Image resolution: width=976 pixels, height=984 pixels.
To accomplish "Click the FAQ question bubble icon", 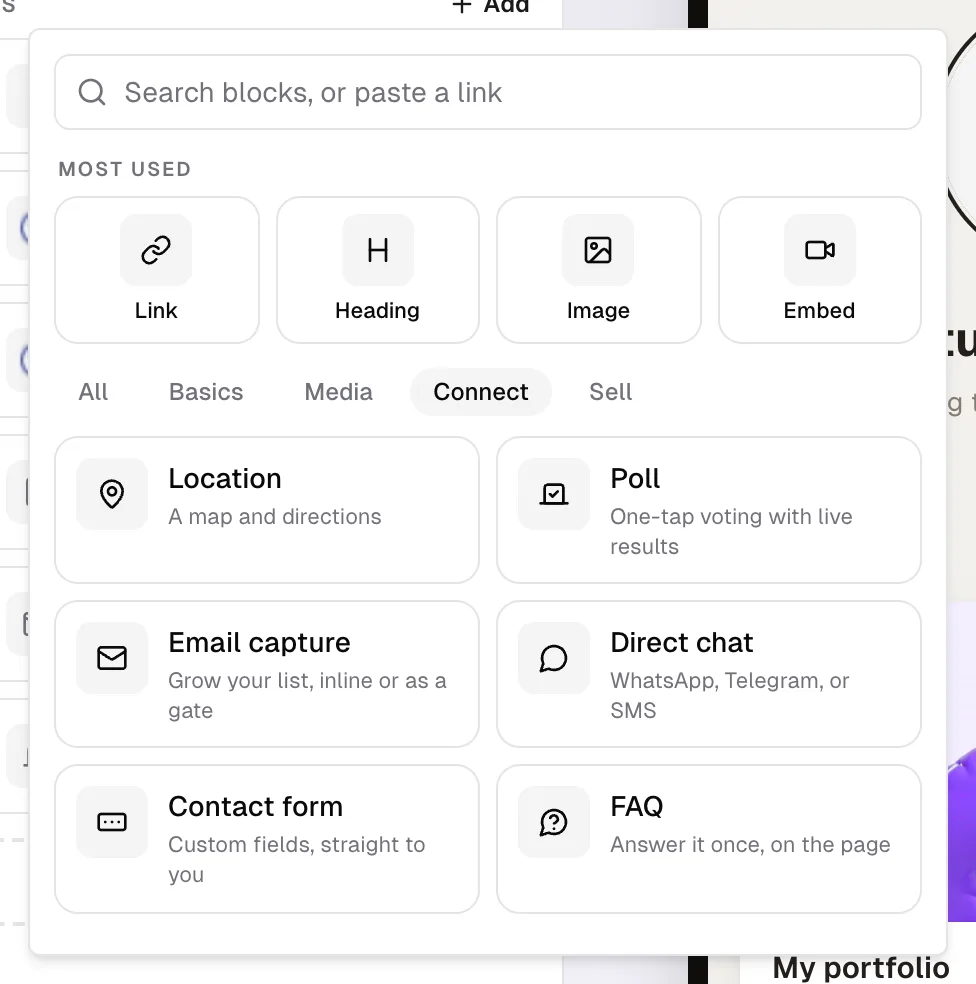I will point(554,821).
